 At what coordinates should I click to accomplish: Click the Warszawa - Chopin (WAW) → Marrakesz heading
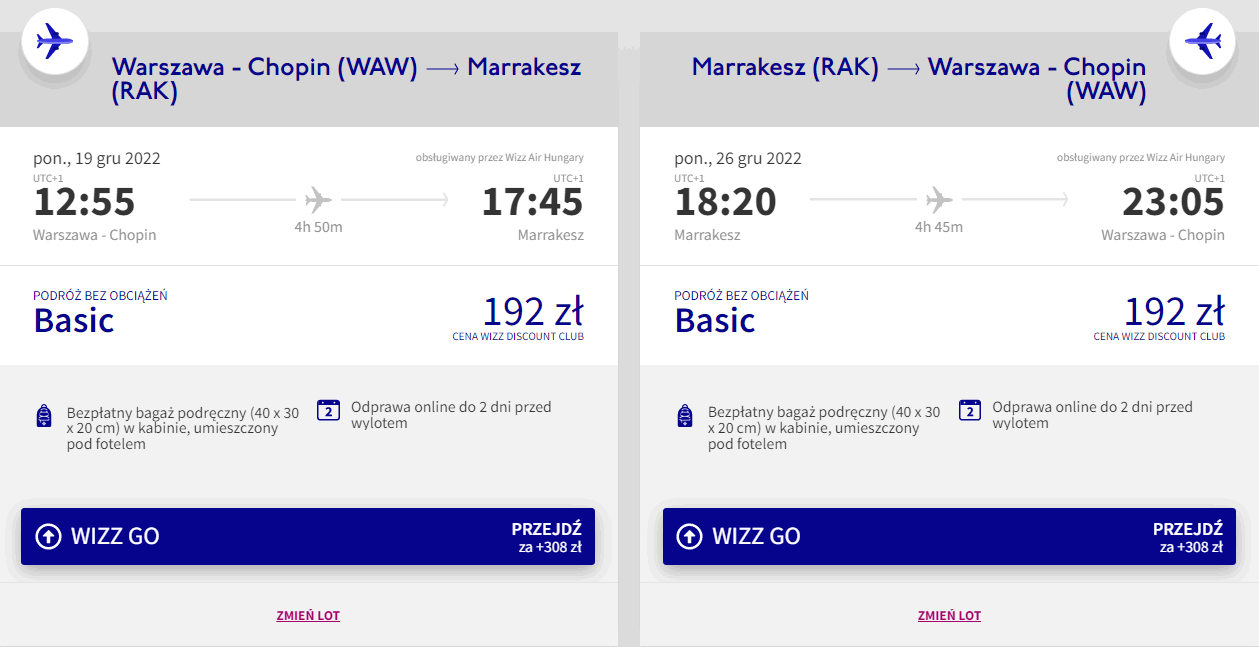346,79
